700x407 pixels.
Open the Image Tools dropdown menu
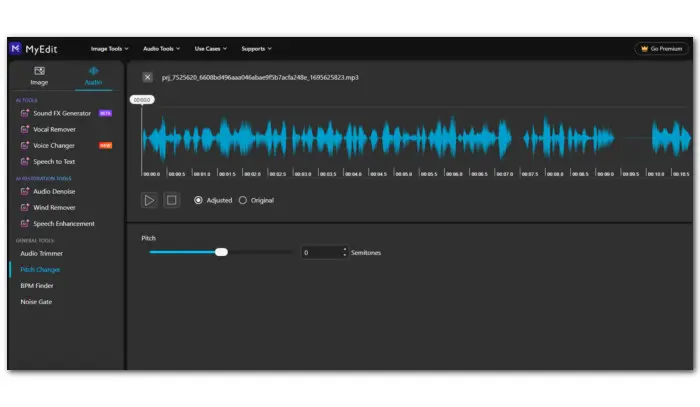click(x=112, y=48)
